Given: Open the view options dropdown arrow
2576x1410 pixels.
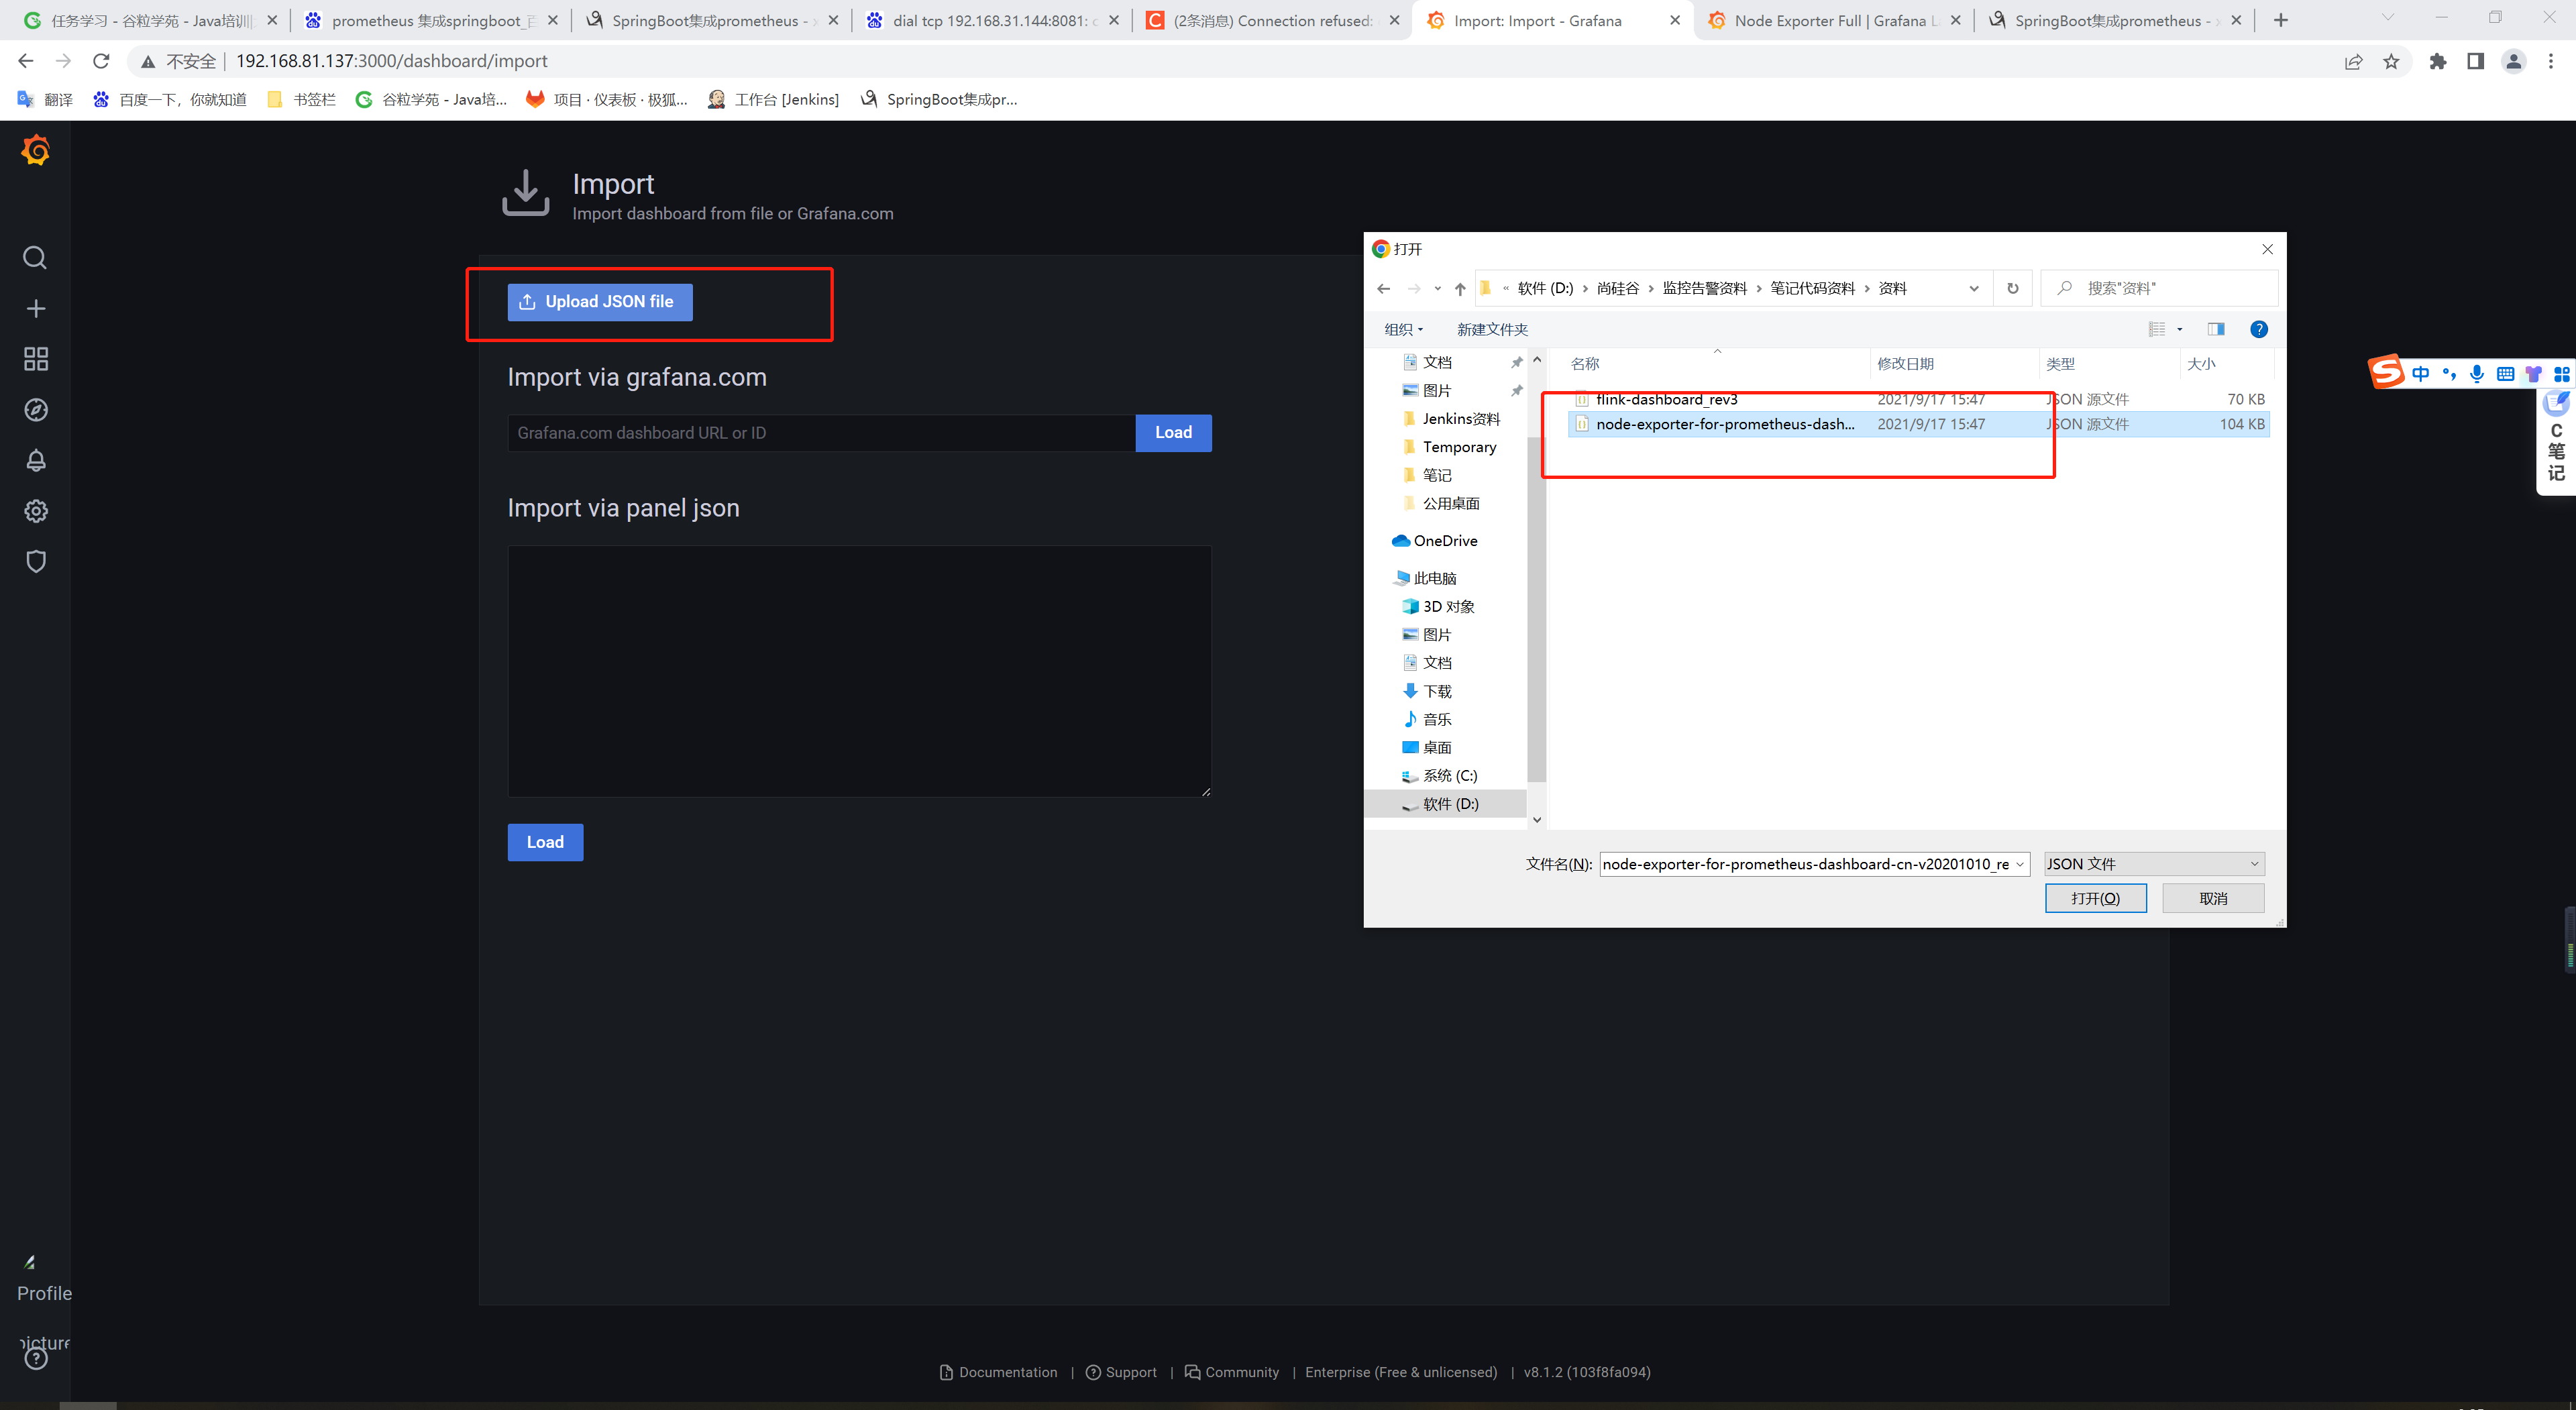Looking at the screenshot, I should [2180, 329].
